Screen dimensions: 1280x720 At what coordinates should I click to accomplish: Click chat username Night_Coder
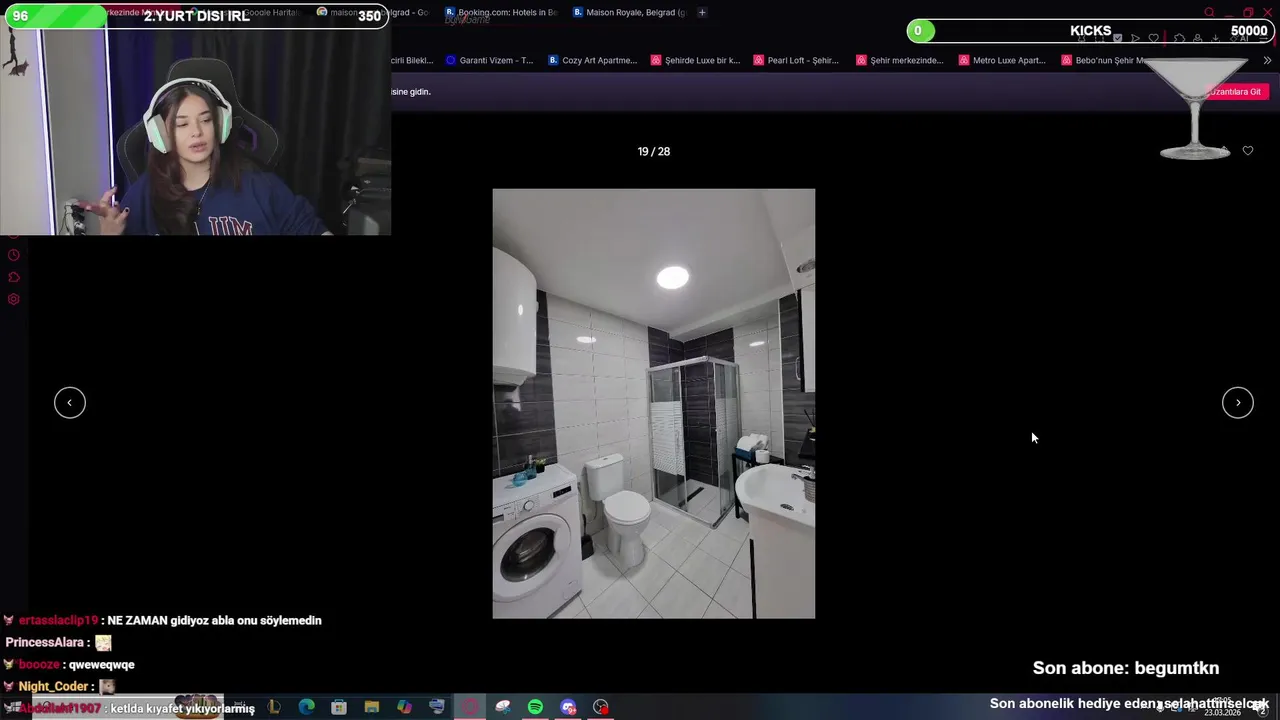click(x=53, y=686)
